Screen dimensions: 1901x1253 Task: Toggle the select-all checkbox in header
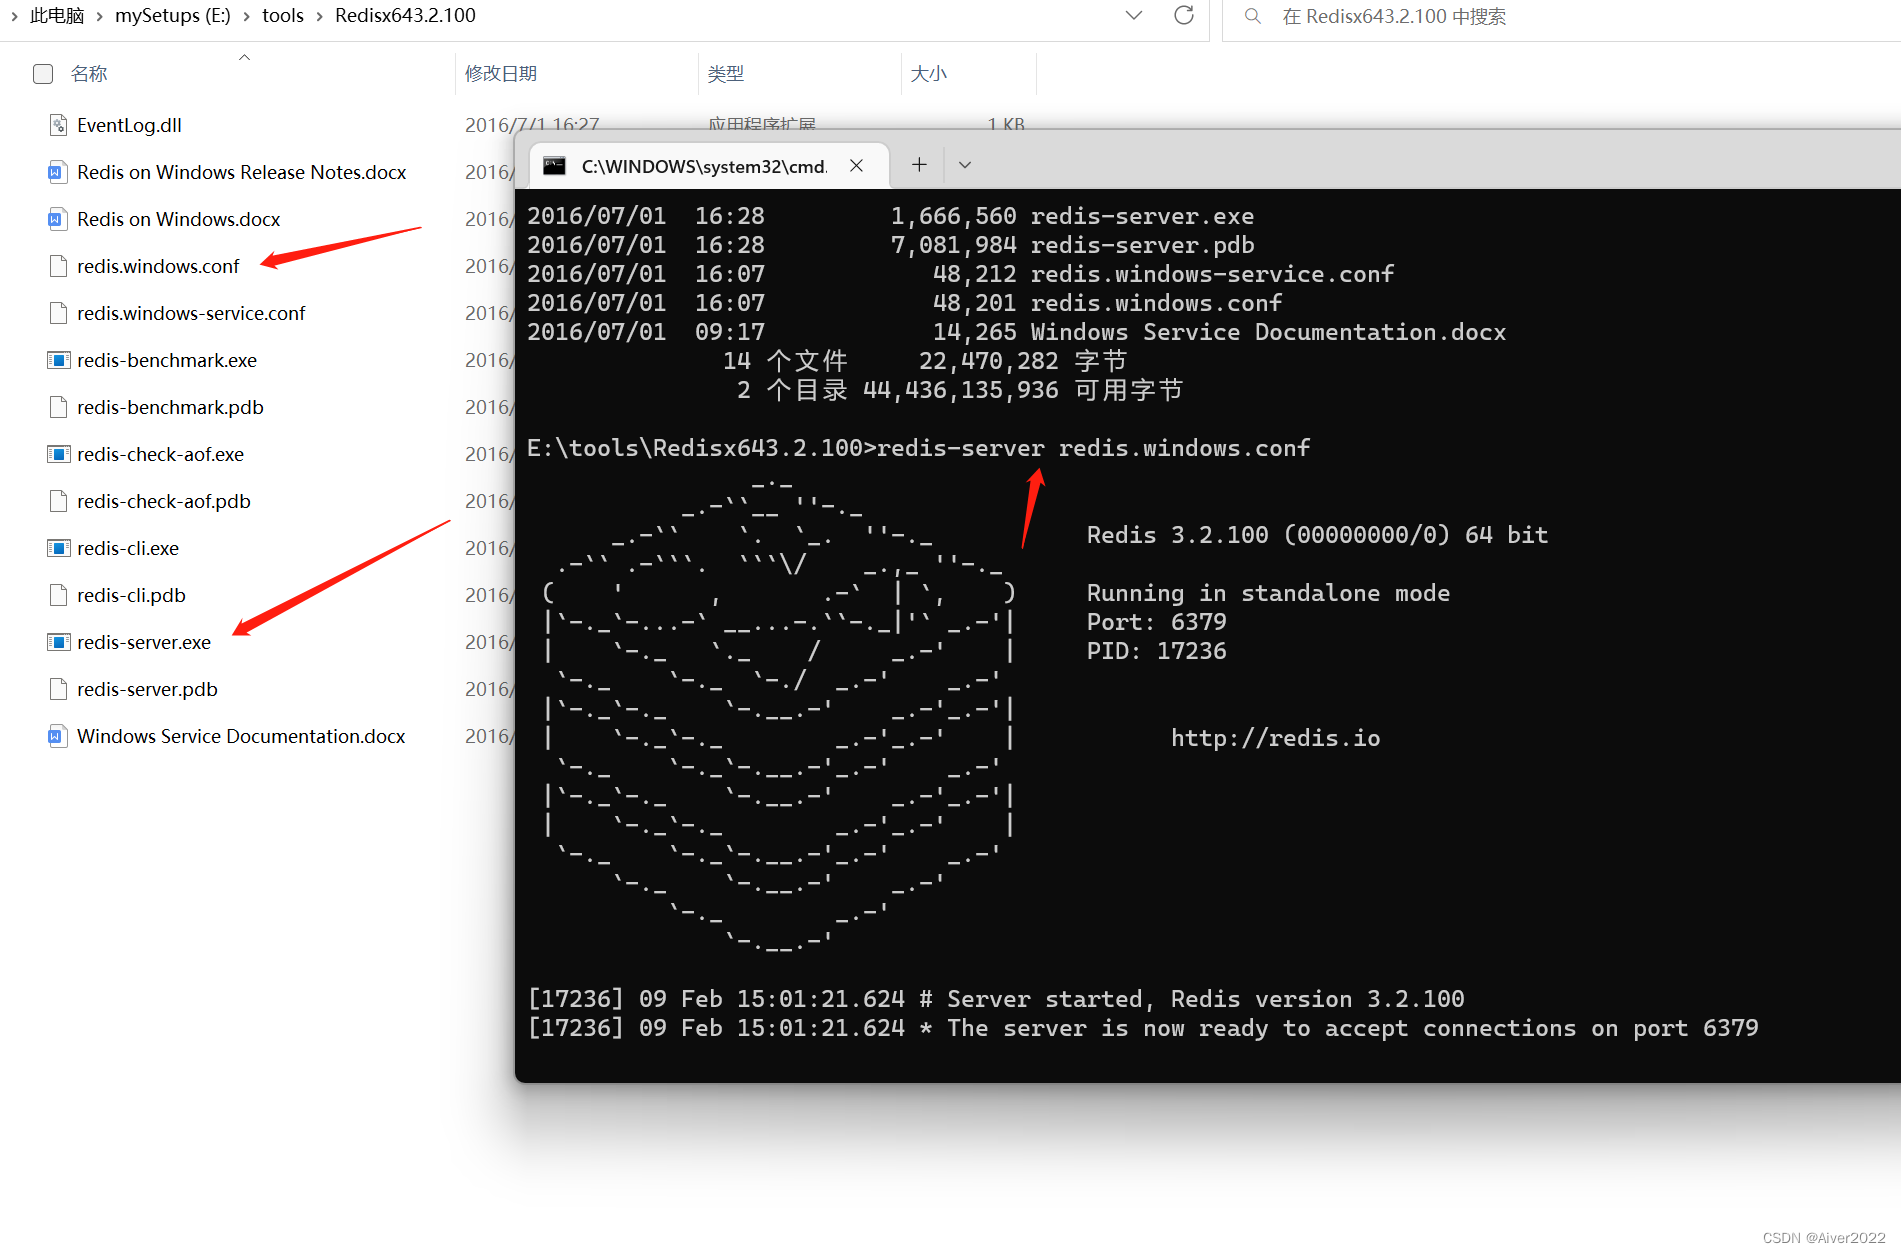(x=43, y=74)
